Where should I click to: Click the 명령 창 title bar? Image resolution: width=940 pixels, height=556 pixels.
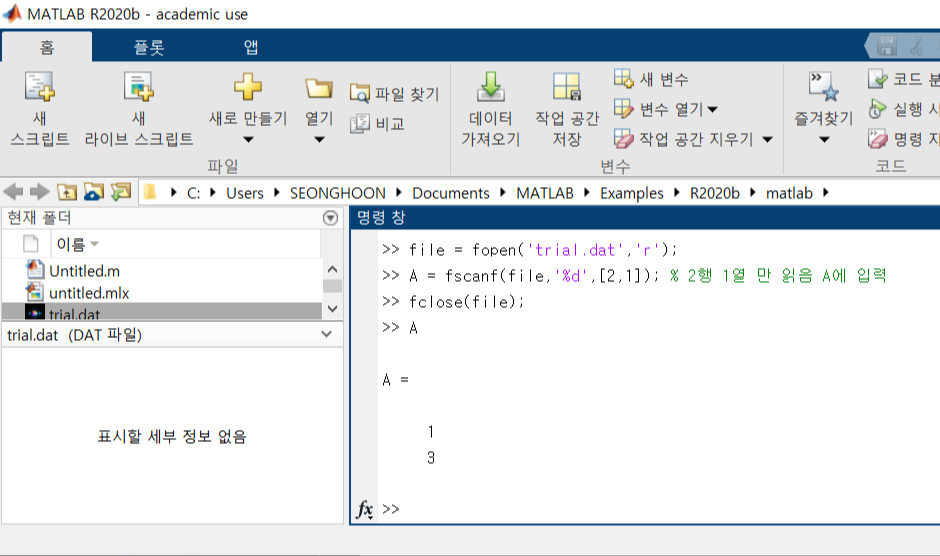(645, 217)
